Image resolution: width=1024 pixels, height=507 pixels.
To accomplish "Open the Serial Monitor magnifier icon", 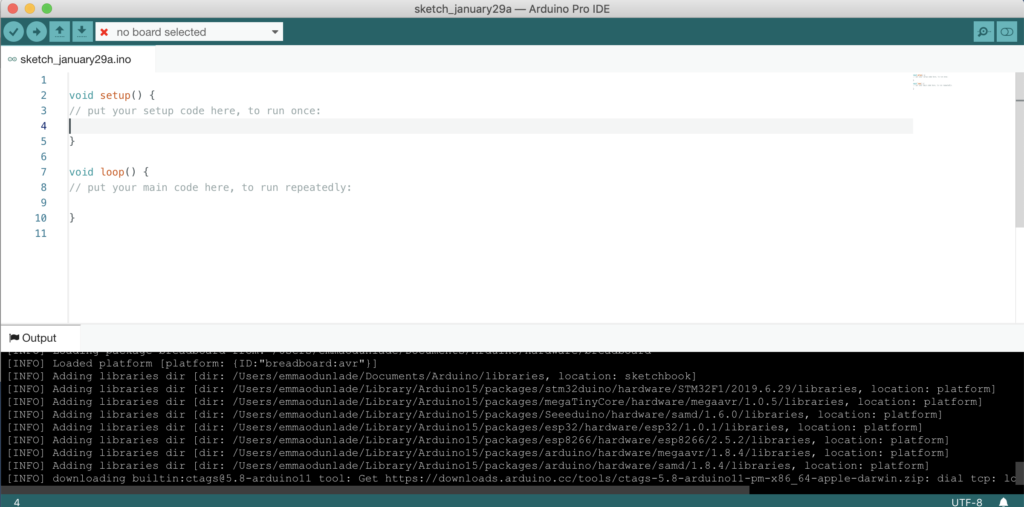I will pyautogui.click(x=983, y=32).
